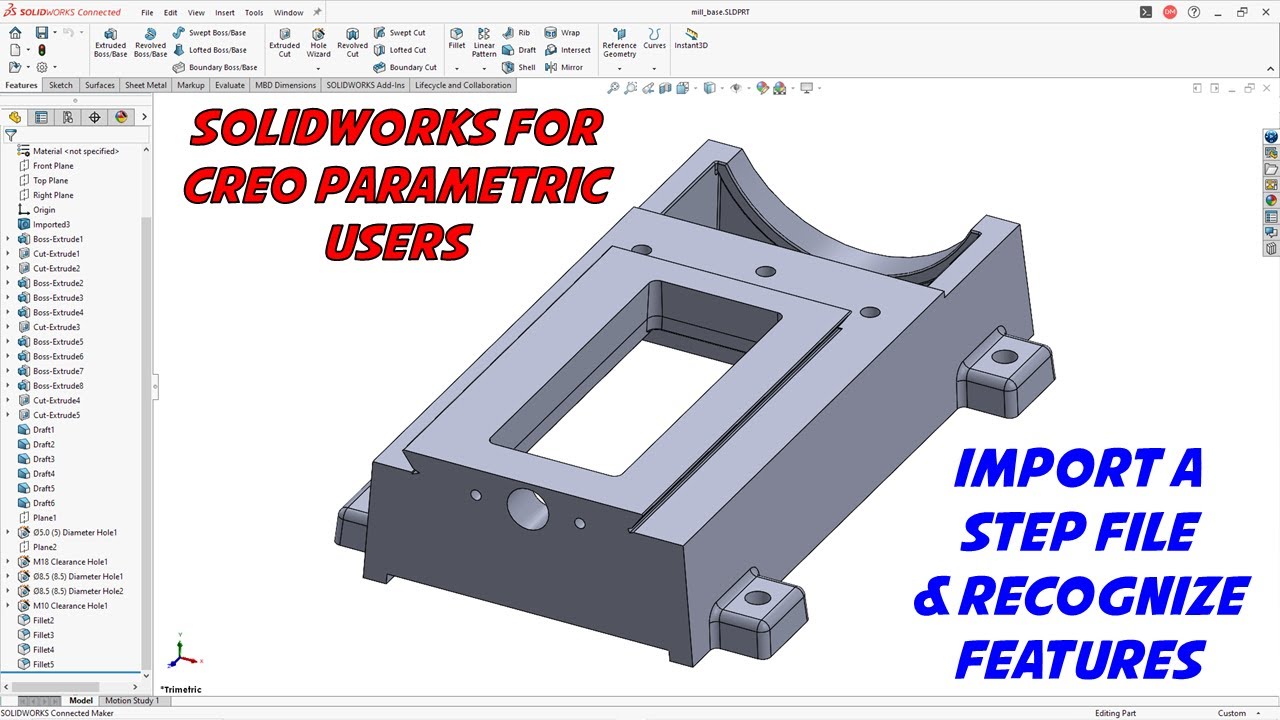1280x720 pixels.
Task: Select the Intersect tool
Action: coord(567,49)
